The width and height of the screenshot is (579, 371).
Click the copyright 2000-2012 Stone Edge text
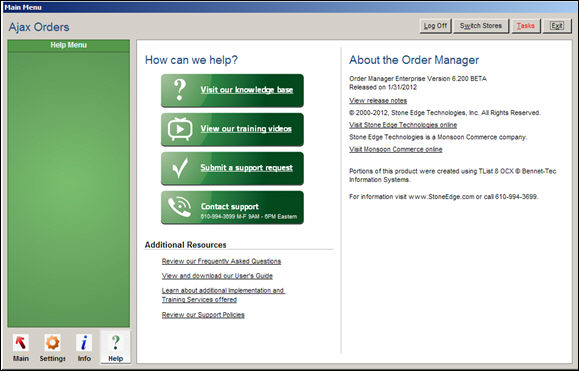445,113
